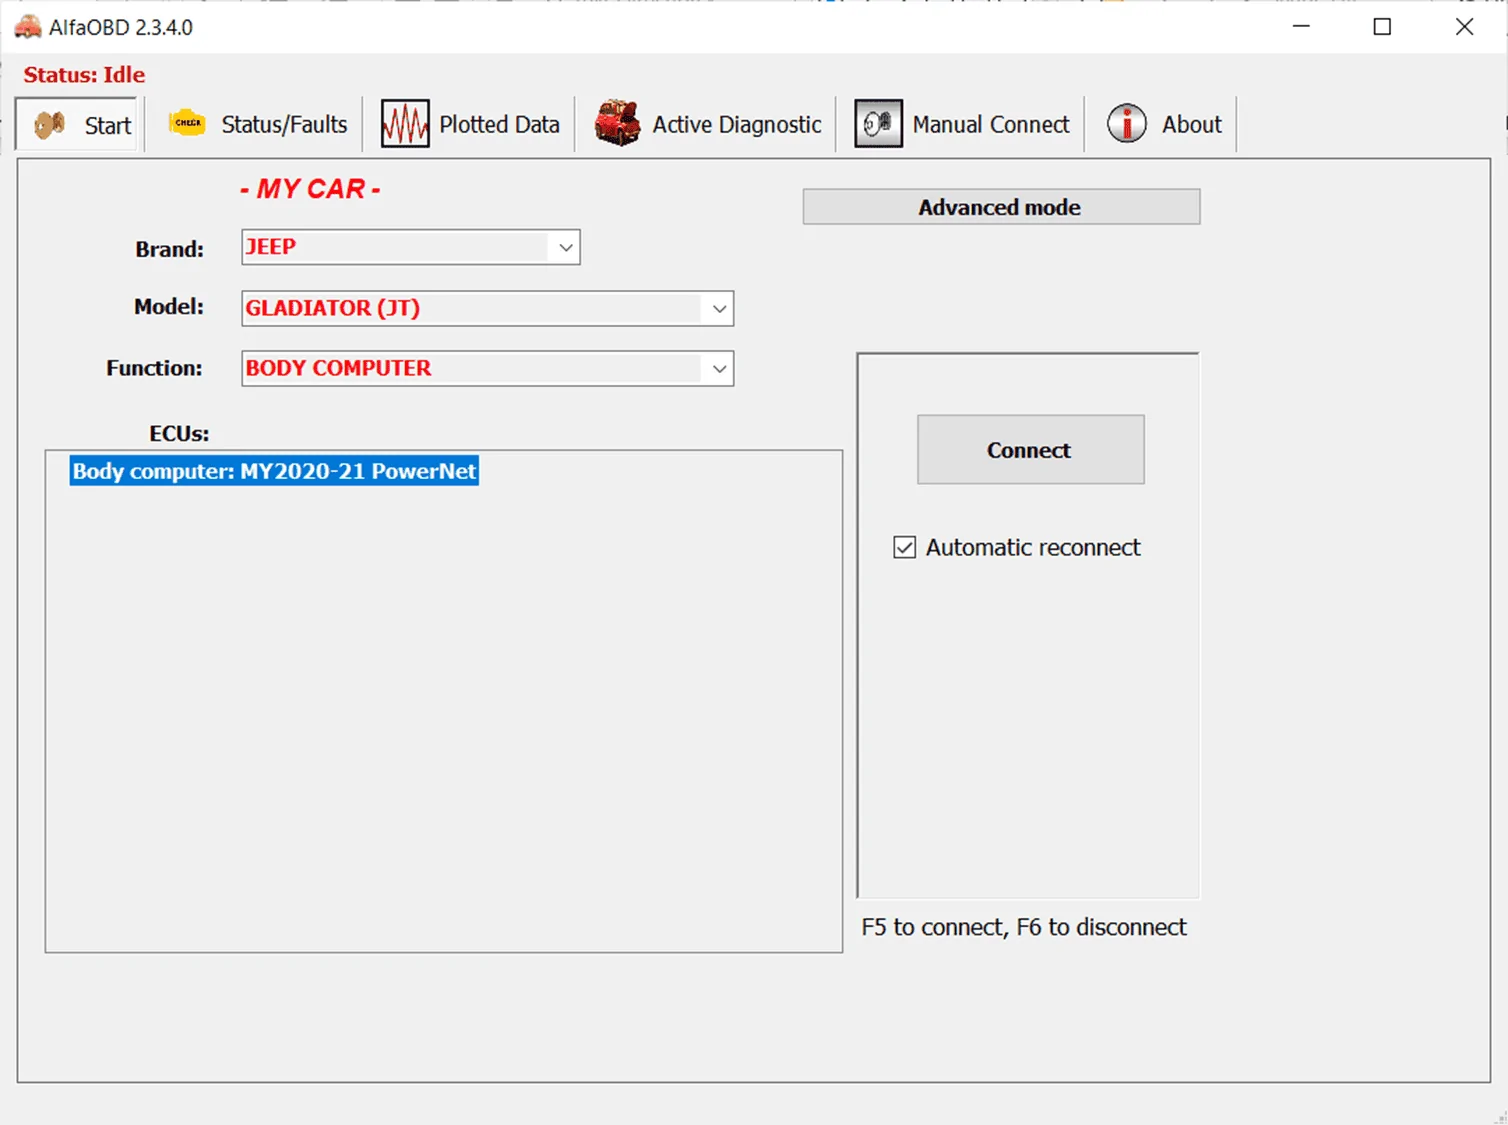The image size is (1508, 1125).
Task: Switch to the Start tab label
Action: click(x=108, y=125)
